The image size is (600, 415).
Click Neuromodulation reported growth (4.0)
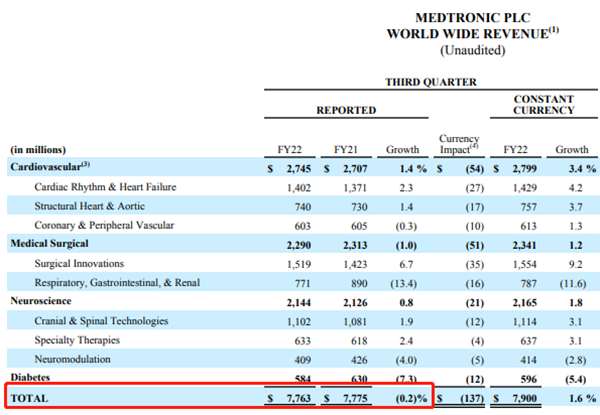pos(406,360)
